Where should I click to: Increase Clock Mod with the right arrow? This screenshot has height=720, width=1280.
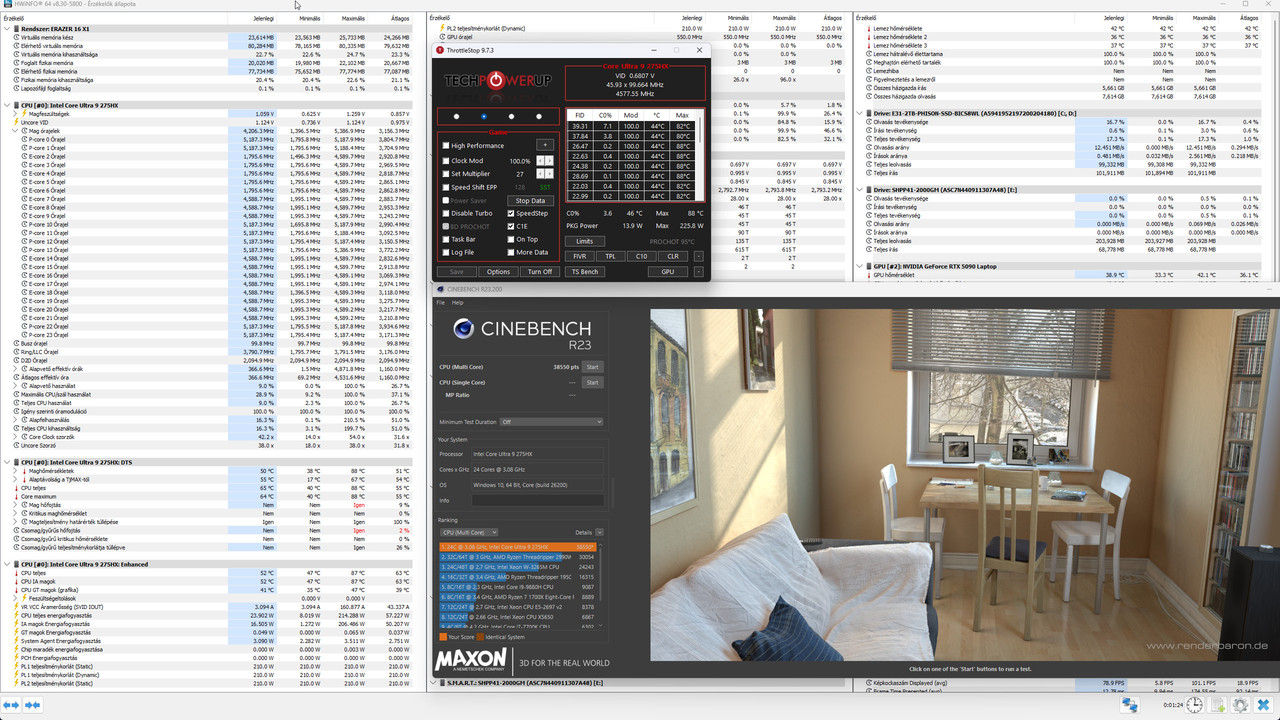pyautogui.click(x=549, y=160)
